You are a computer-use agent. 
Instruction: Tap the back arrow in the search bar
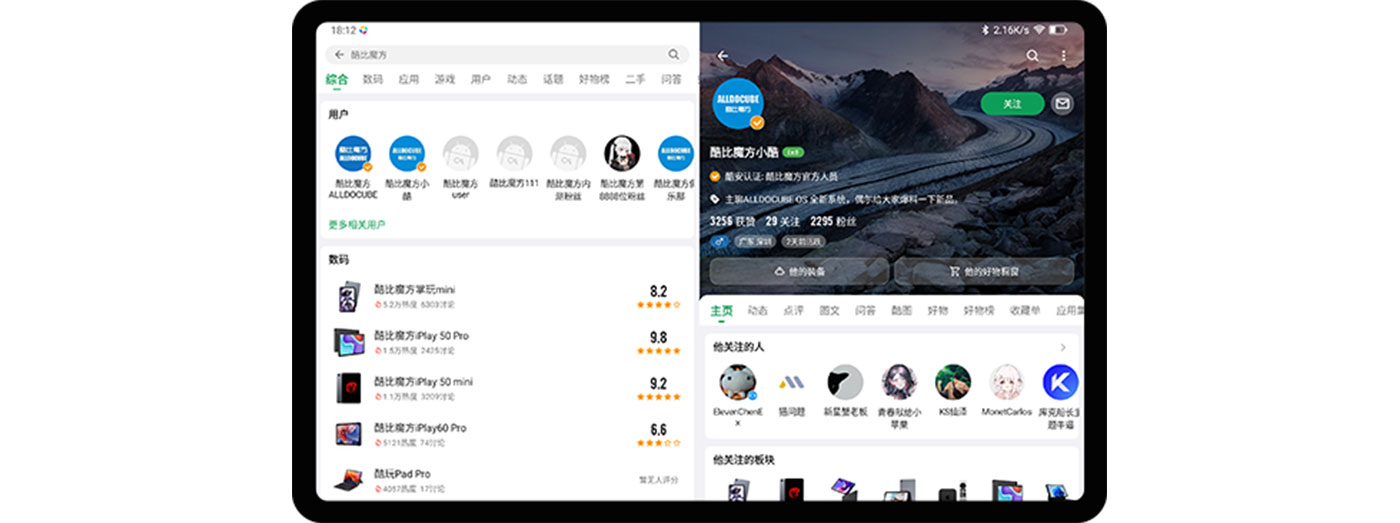click(339, 54)
